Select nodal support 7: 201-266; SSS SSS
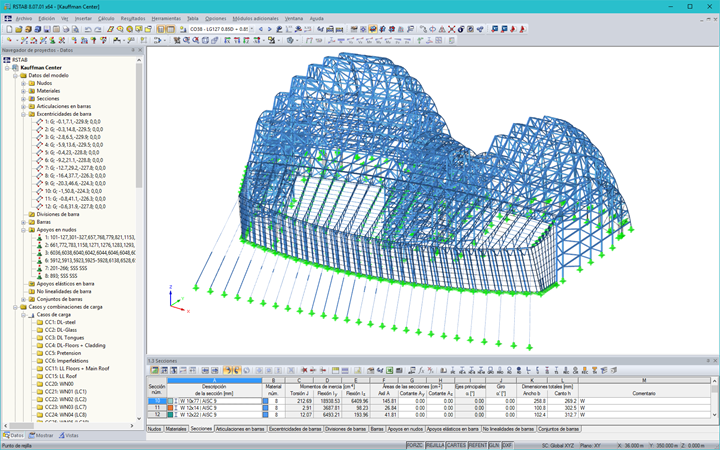Image resolution: width=720 pixels, height=450 pixels. point(66,268)
